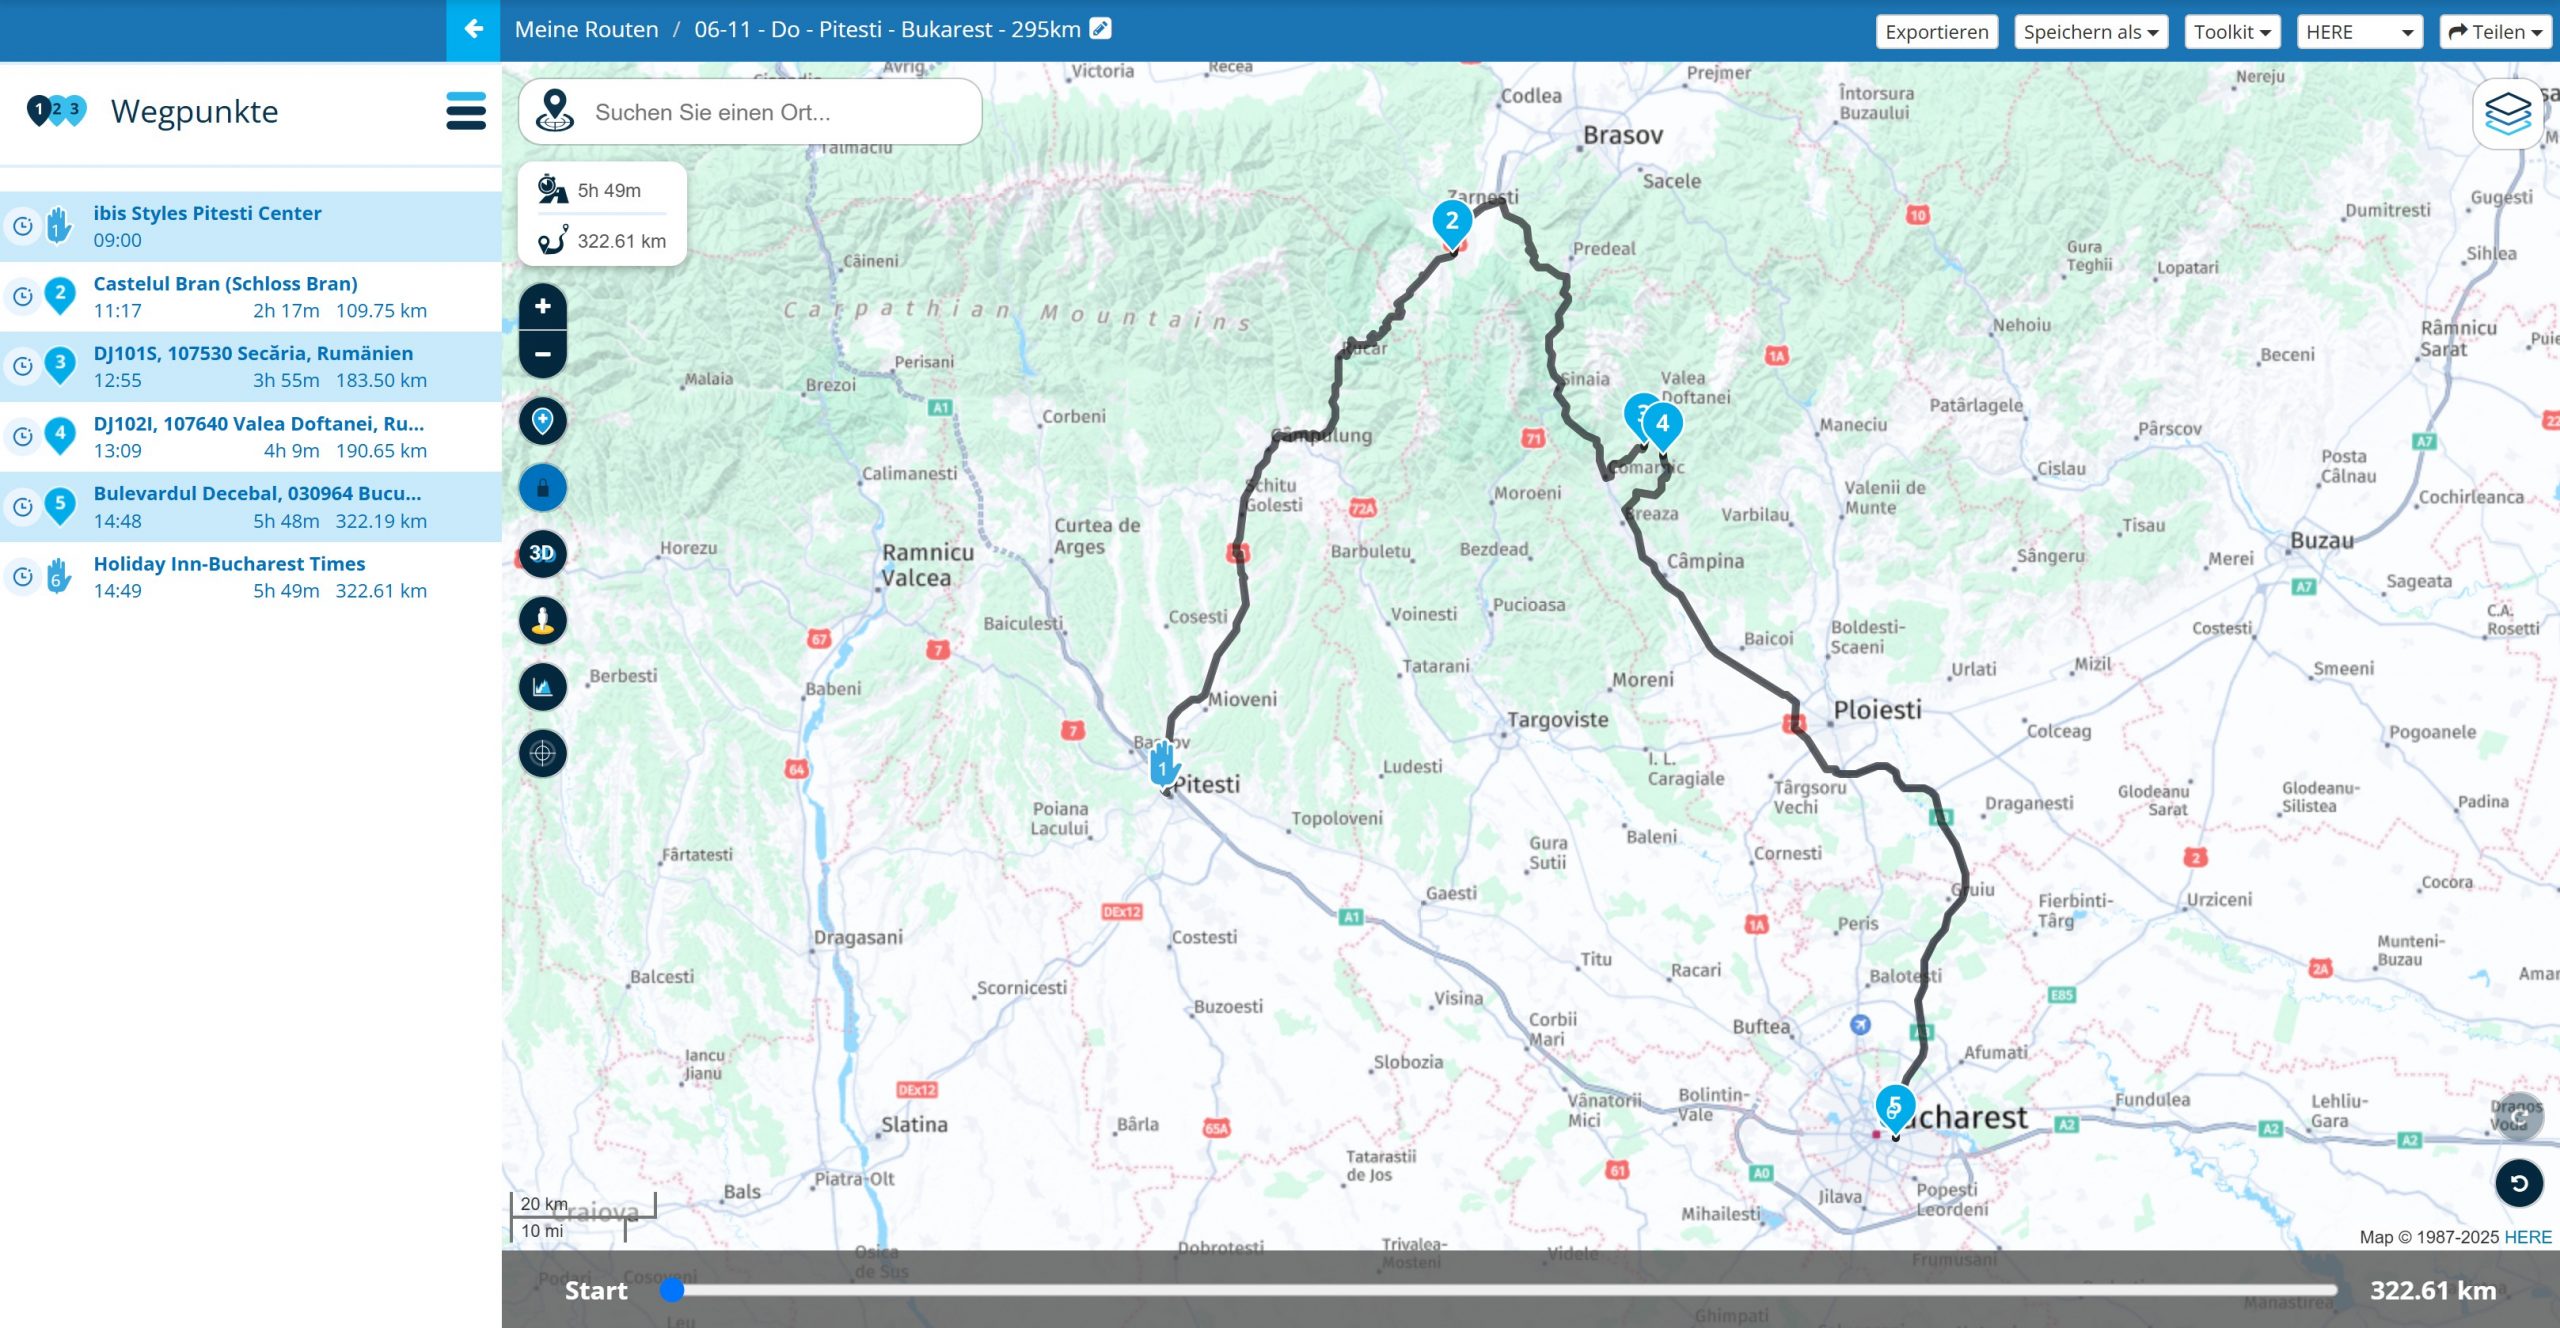Toggle the 3D map view
Image resolution: width=2560 pixels, height=1328 pixels.
click(x=543, y=554)
